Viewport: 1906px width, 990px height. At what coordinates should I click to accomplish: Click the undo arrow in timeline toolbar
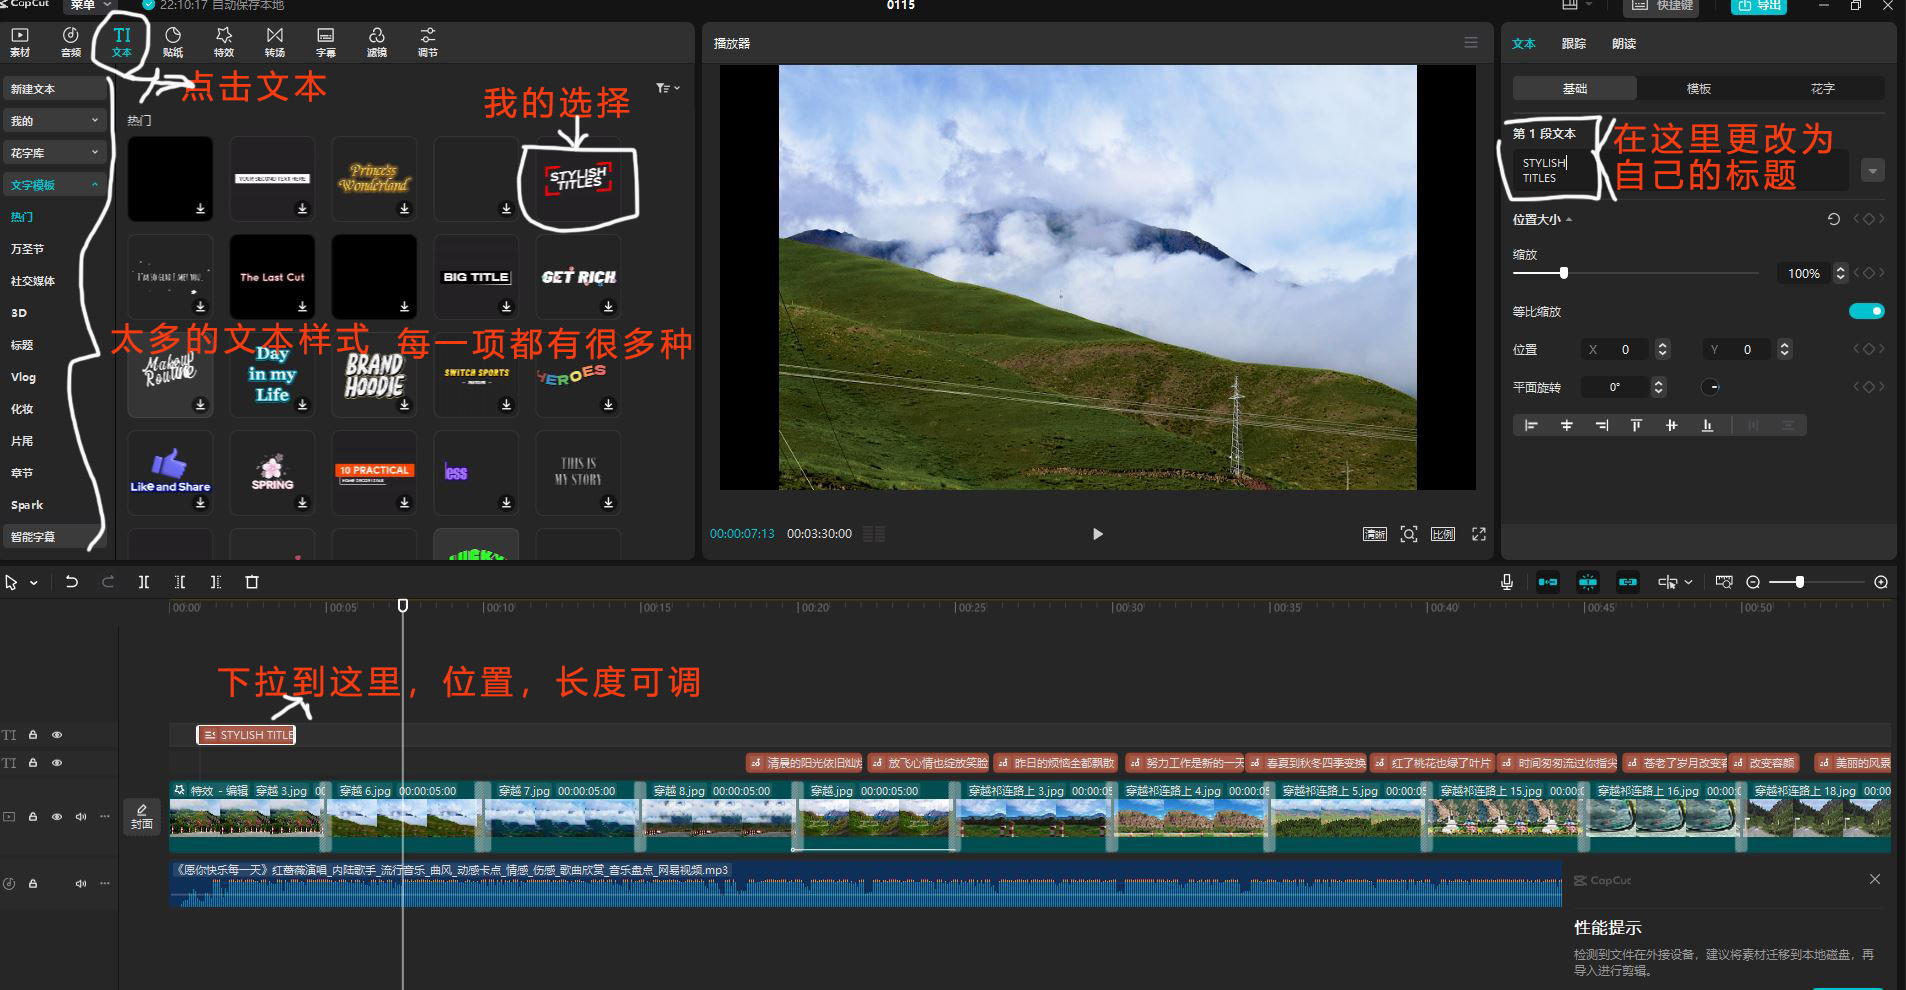coord(72,582)
